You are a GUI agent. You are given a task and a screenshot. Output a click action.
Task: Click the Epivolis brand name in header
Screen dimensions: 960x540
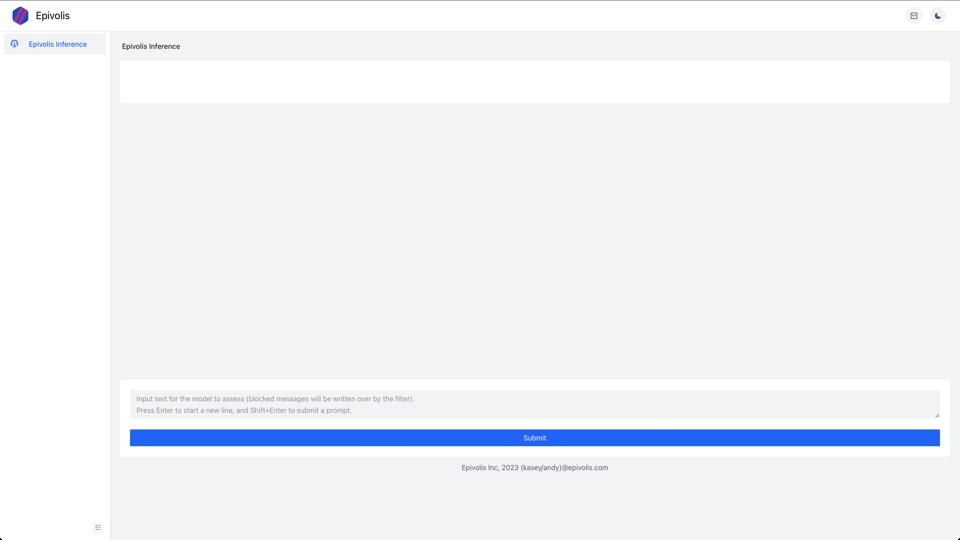point(53,16)
